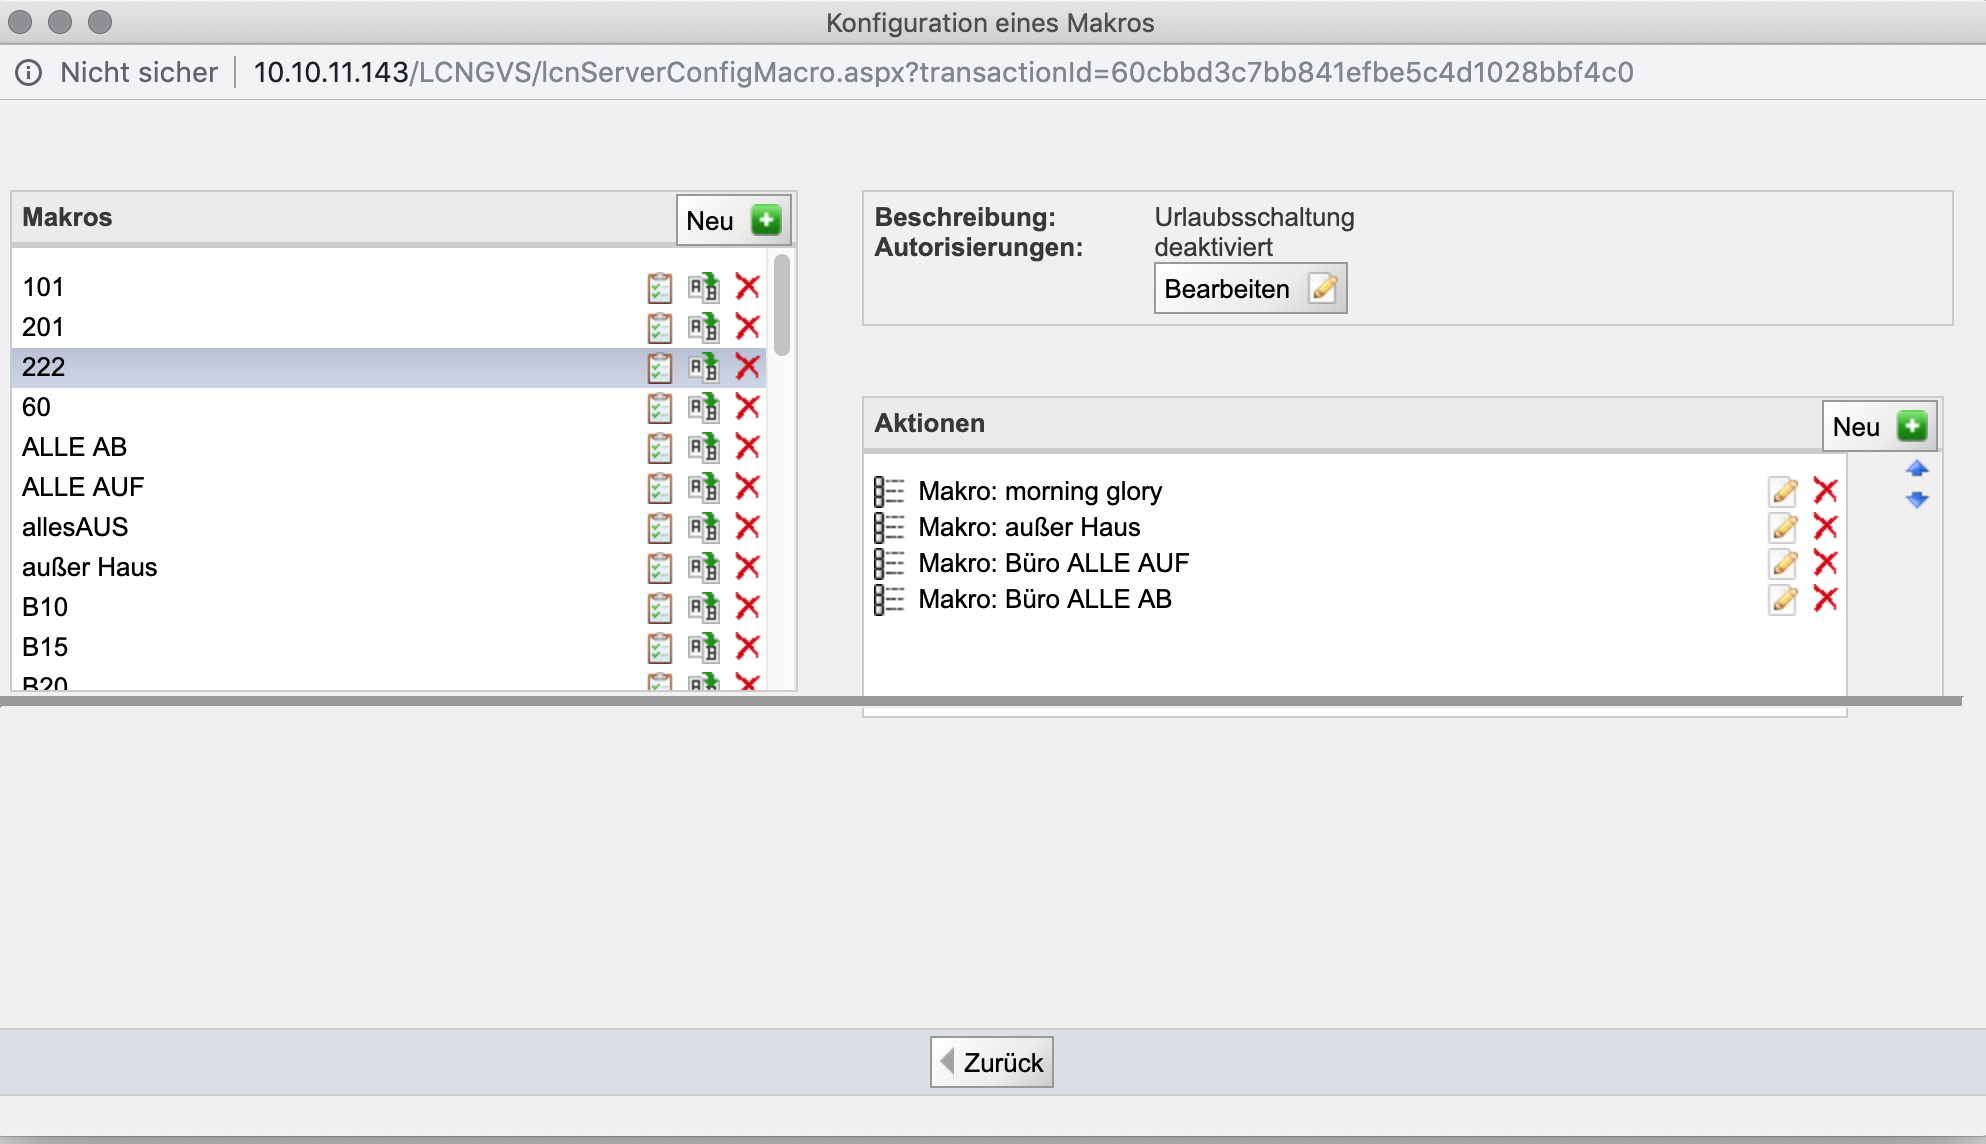The height and width of the screenshot is (1144, 1986).
Task: Click clipboard icon for ALLE AB macro
Action: click(x=659, y=447)
